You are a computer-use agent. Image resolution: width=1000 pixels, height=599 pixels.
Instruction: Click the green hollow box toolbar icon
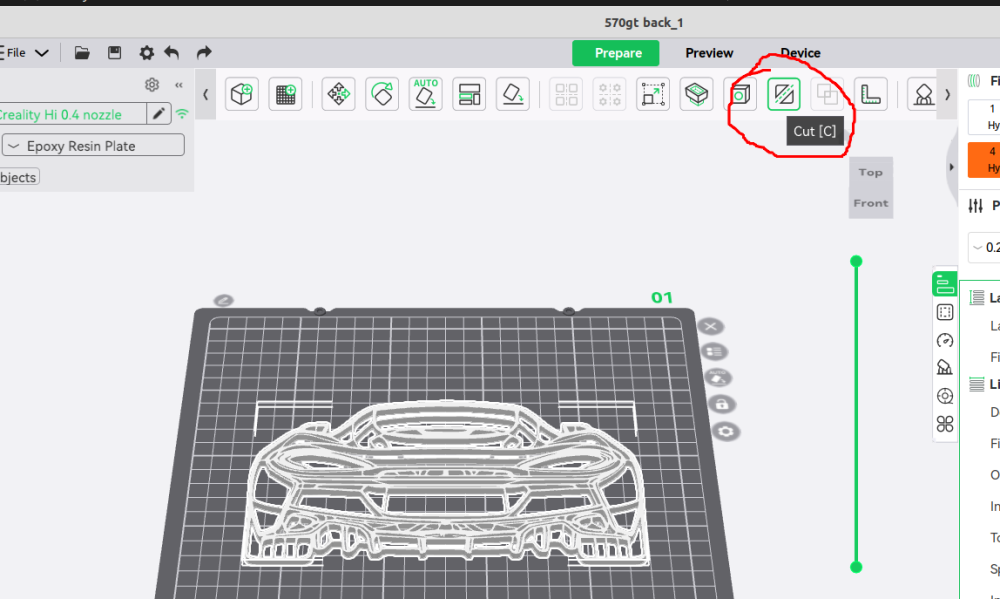point(696,94)
